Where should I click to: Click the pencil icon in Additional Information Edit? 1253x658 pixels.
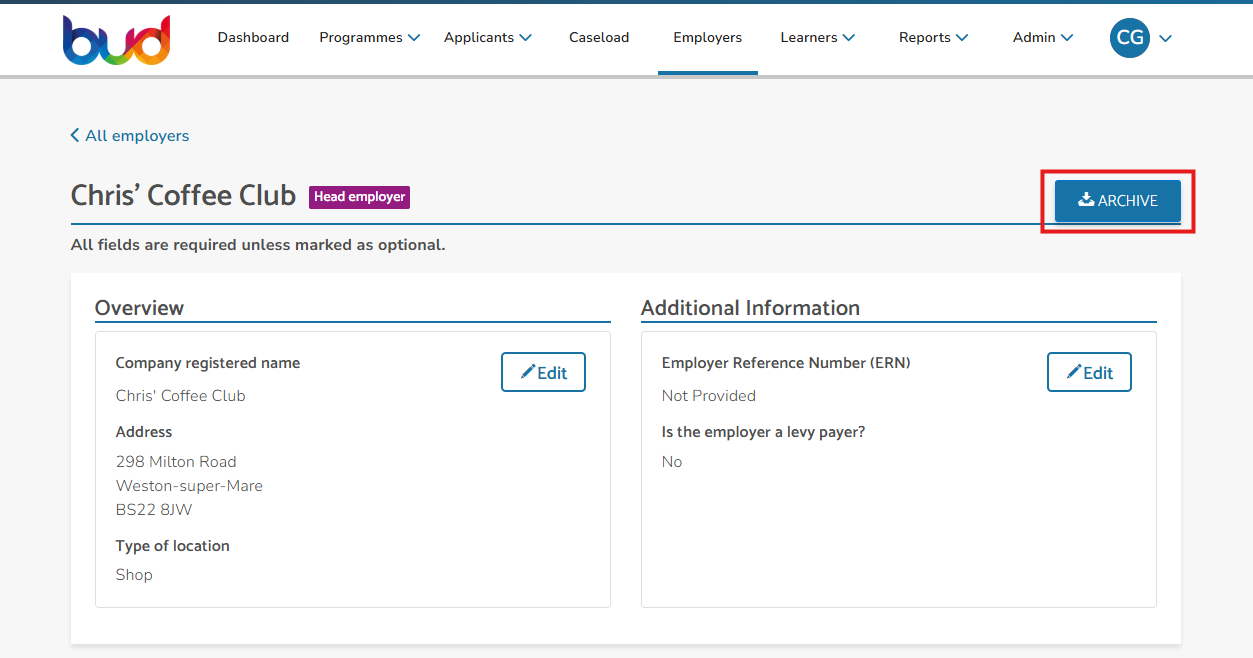pyautogui.click(x=1074, y=372)
